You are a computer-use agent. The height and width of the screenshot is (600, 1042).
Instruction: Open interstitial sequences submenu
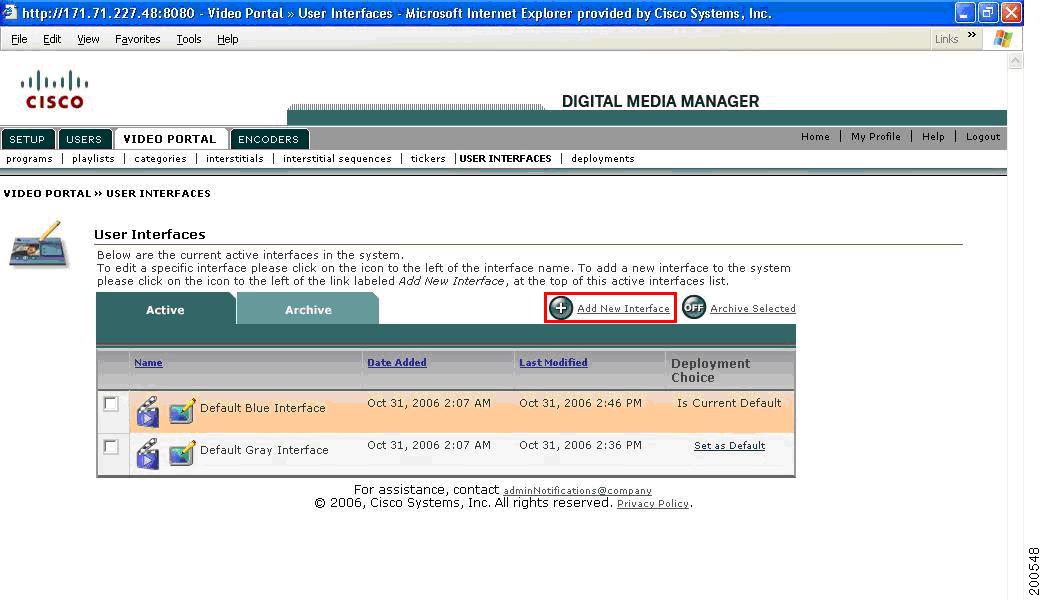pos(337,159)
